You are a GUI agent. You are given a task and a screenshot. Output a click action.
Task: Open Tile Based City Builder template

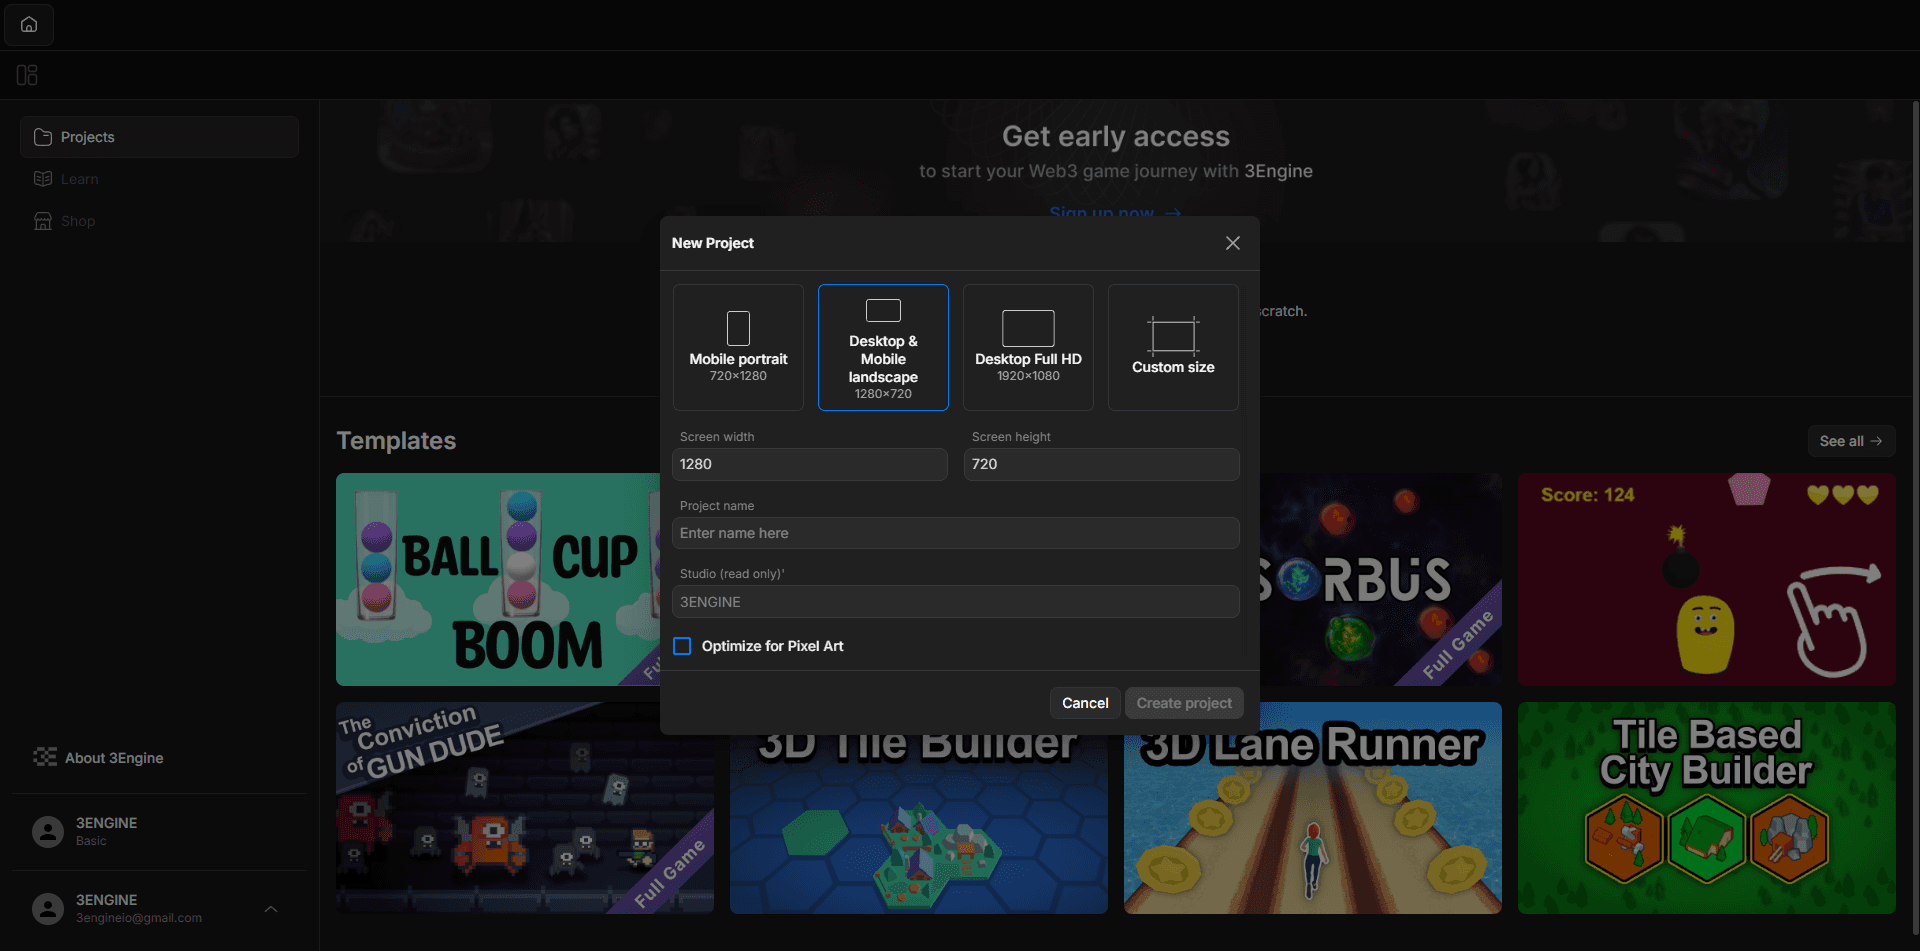click(x=1706, y=808)
